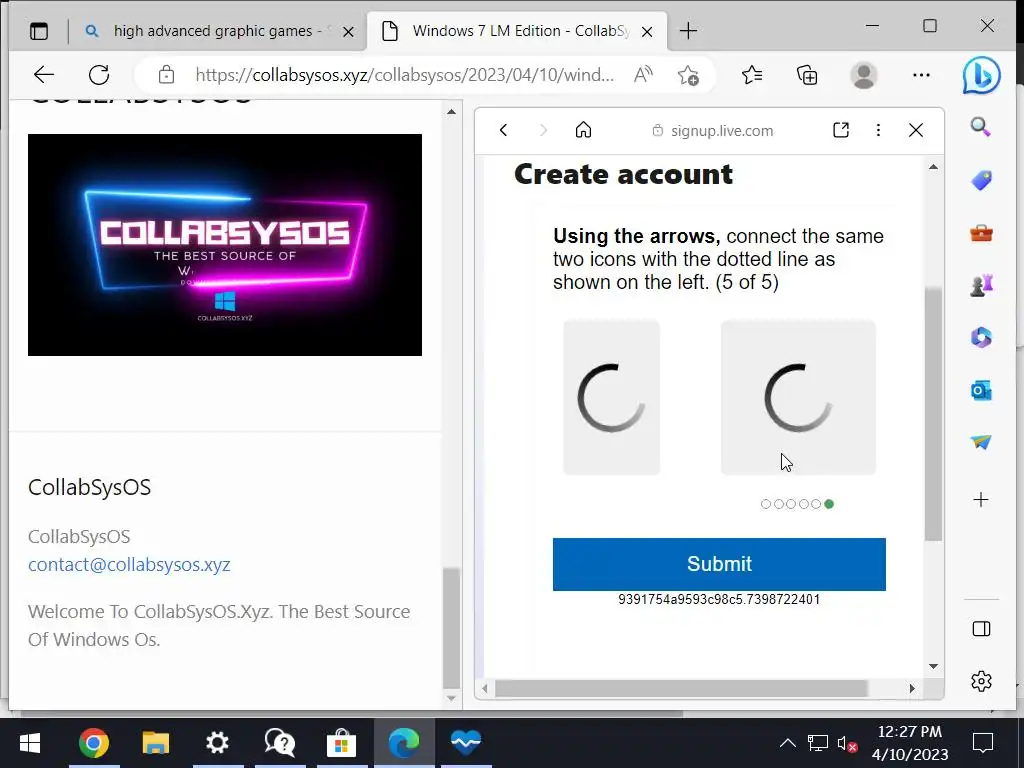Open the user profile avatar
The image size is (1024, 768).
coord(863,75)
